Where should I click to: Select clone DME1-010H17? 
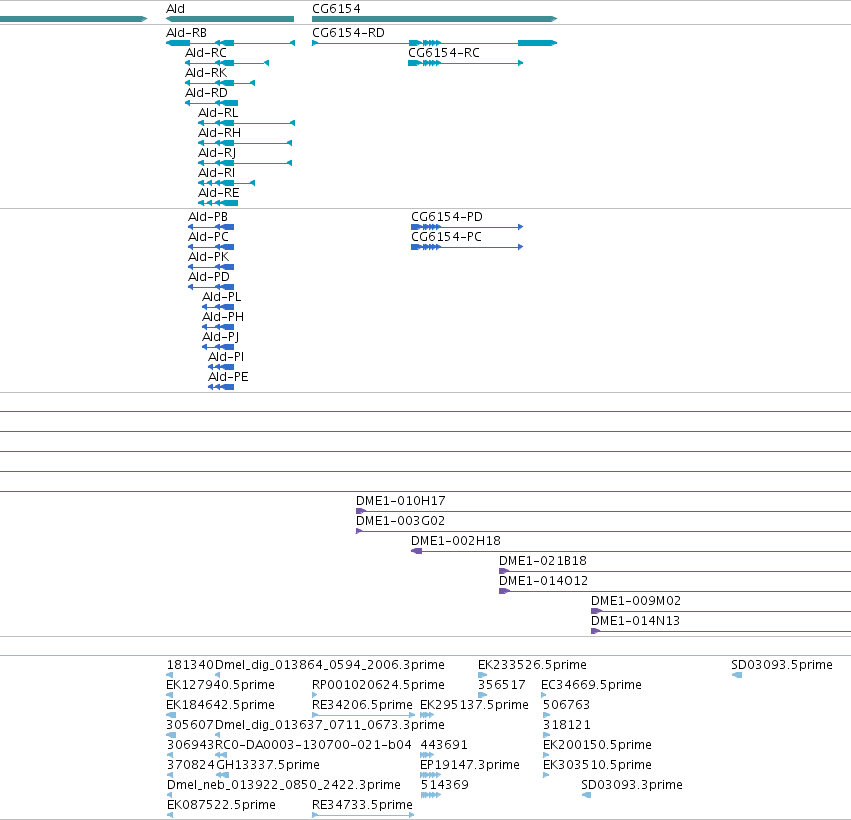click(401, 501)
